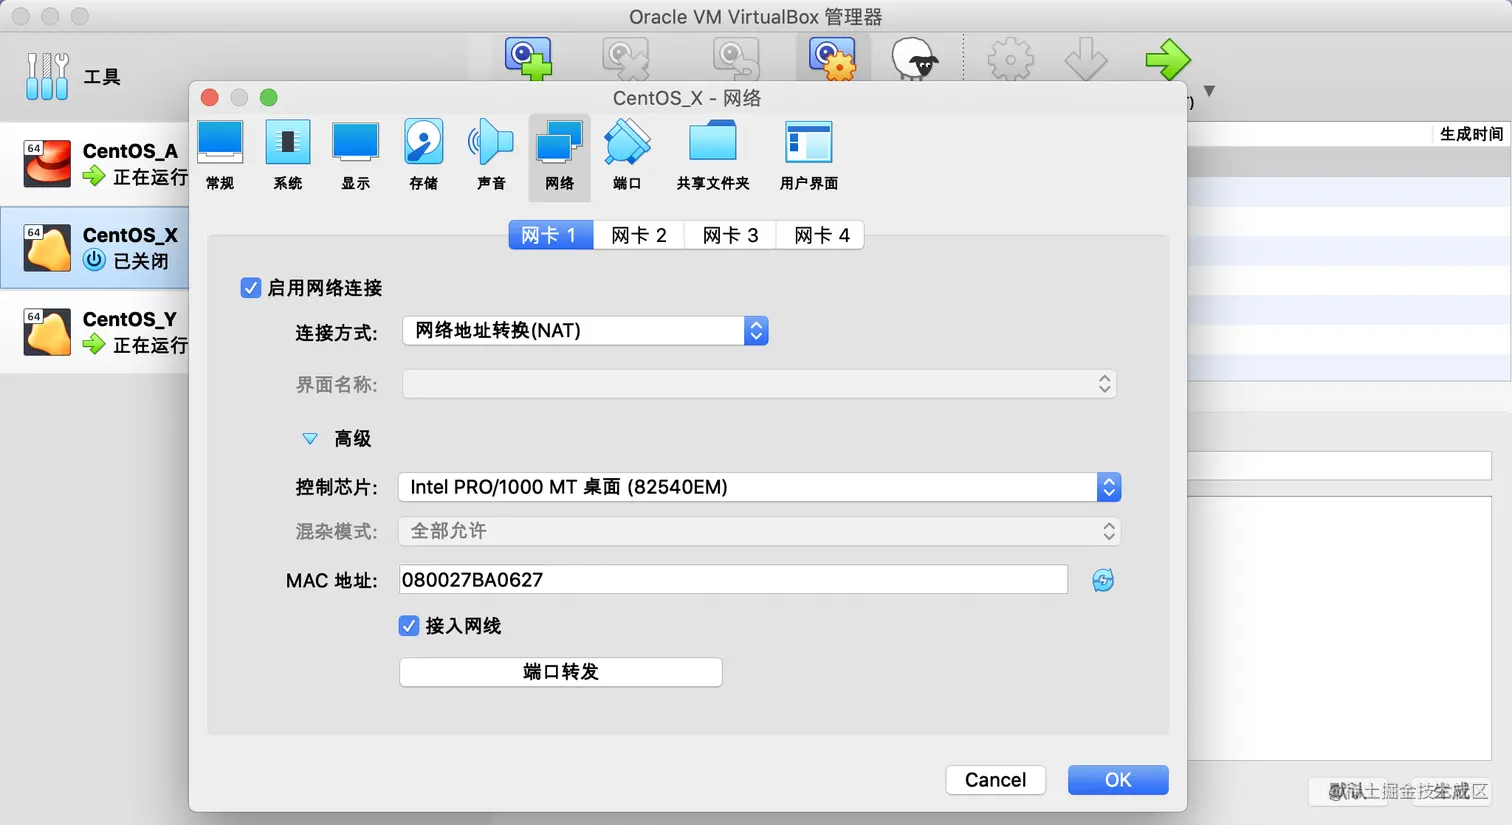The height and width of the screenshot is (825, 1512).
Task: Click the 工具 label in manager sidebar
Action: point(102,77)
